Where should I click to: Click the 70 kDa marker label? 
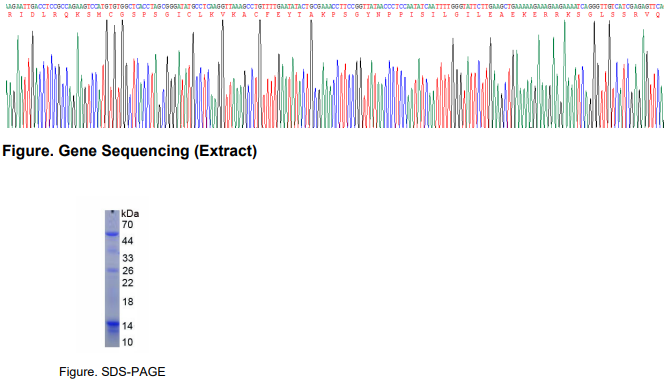coord(128,225)
